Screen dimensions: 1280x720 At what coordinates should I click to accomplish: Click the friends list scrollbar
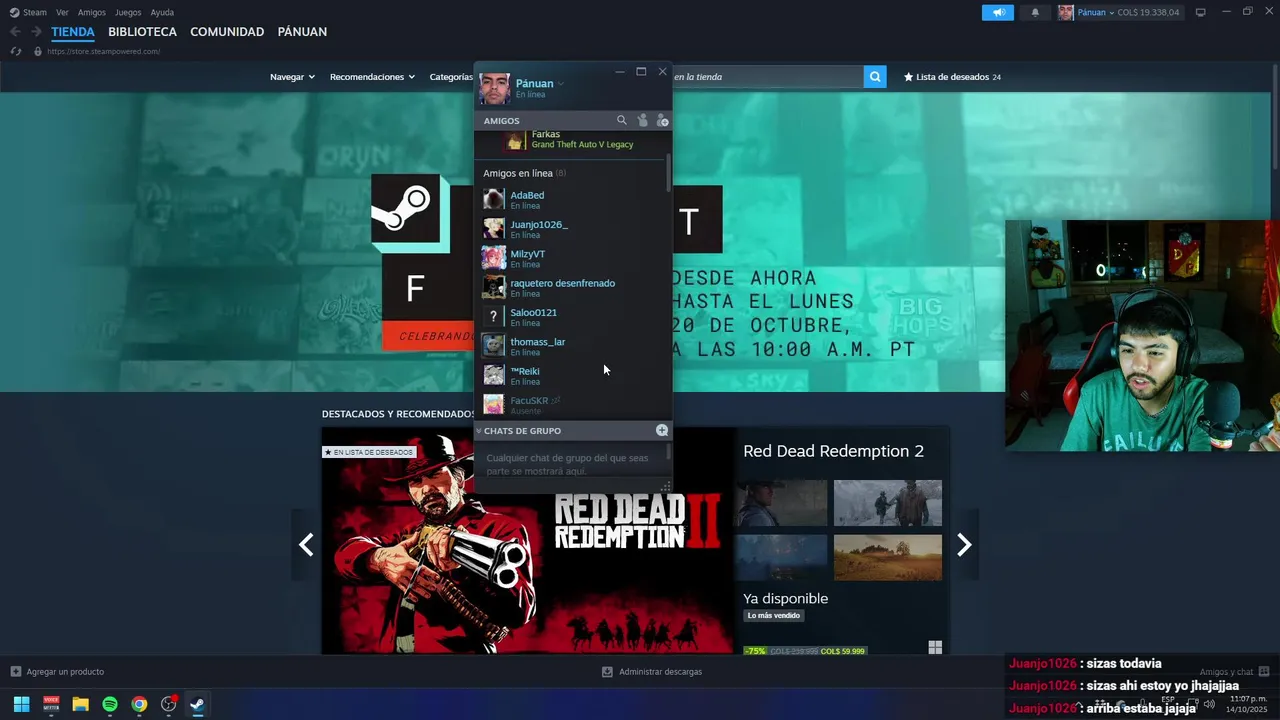click(668, 173)
